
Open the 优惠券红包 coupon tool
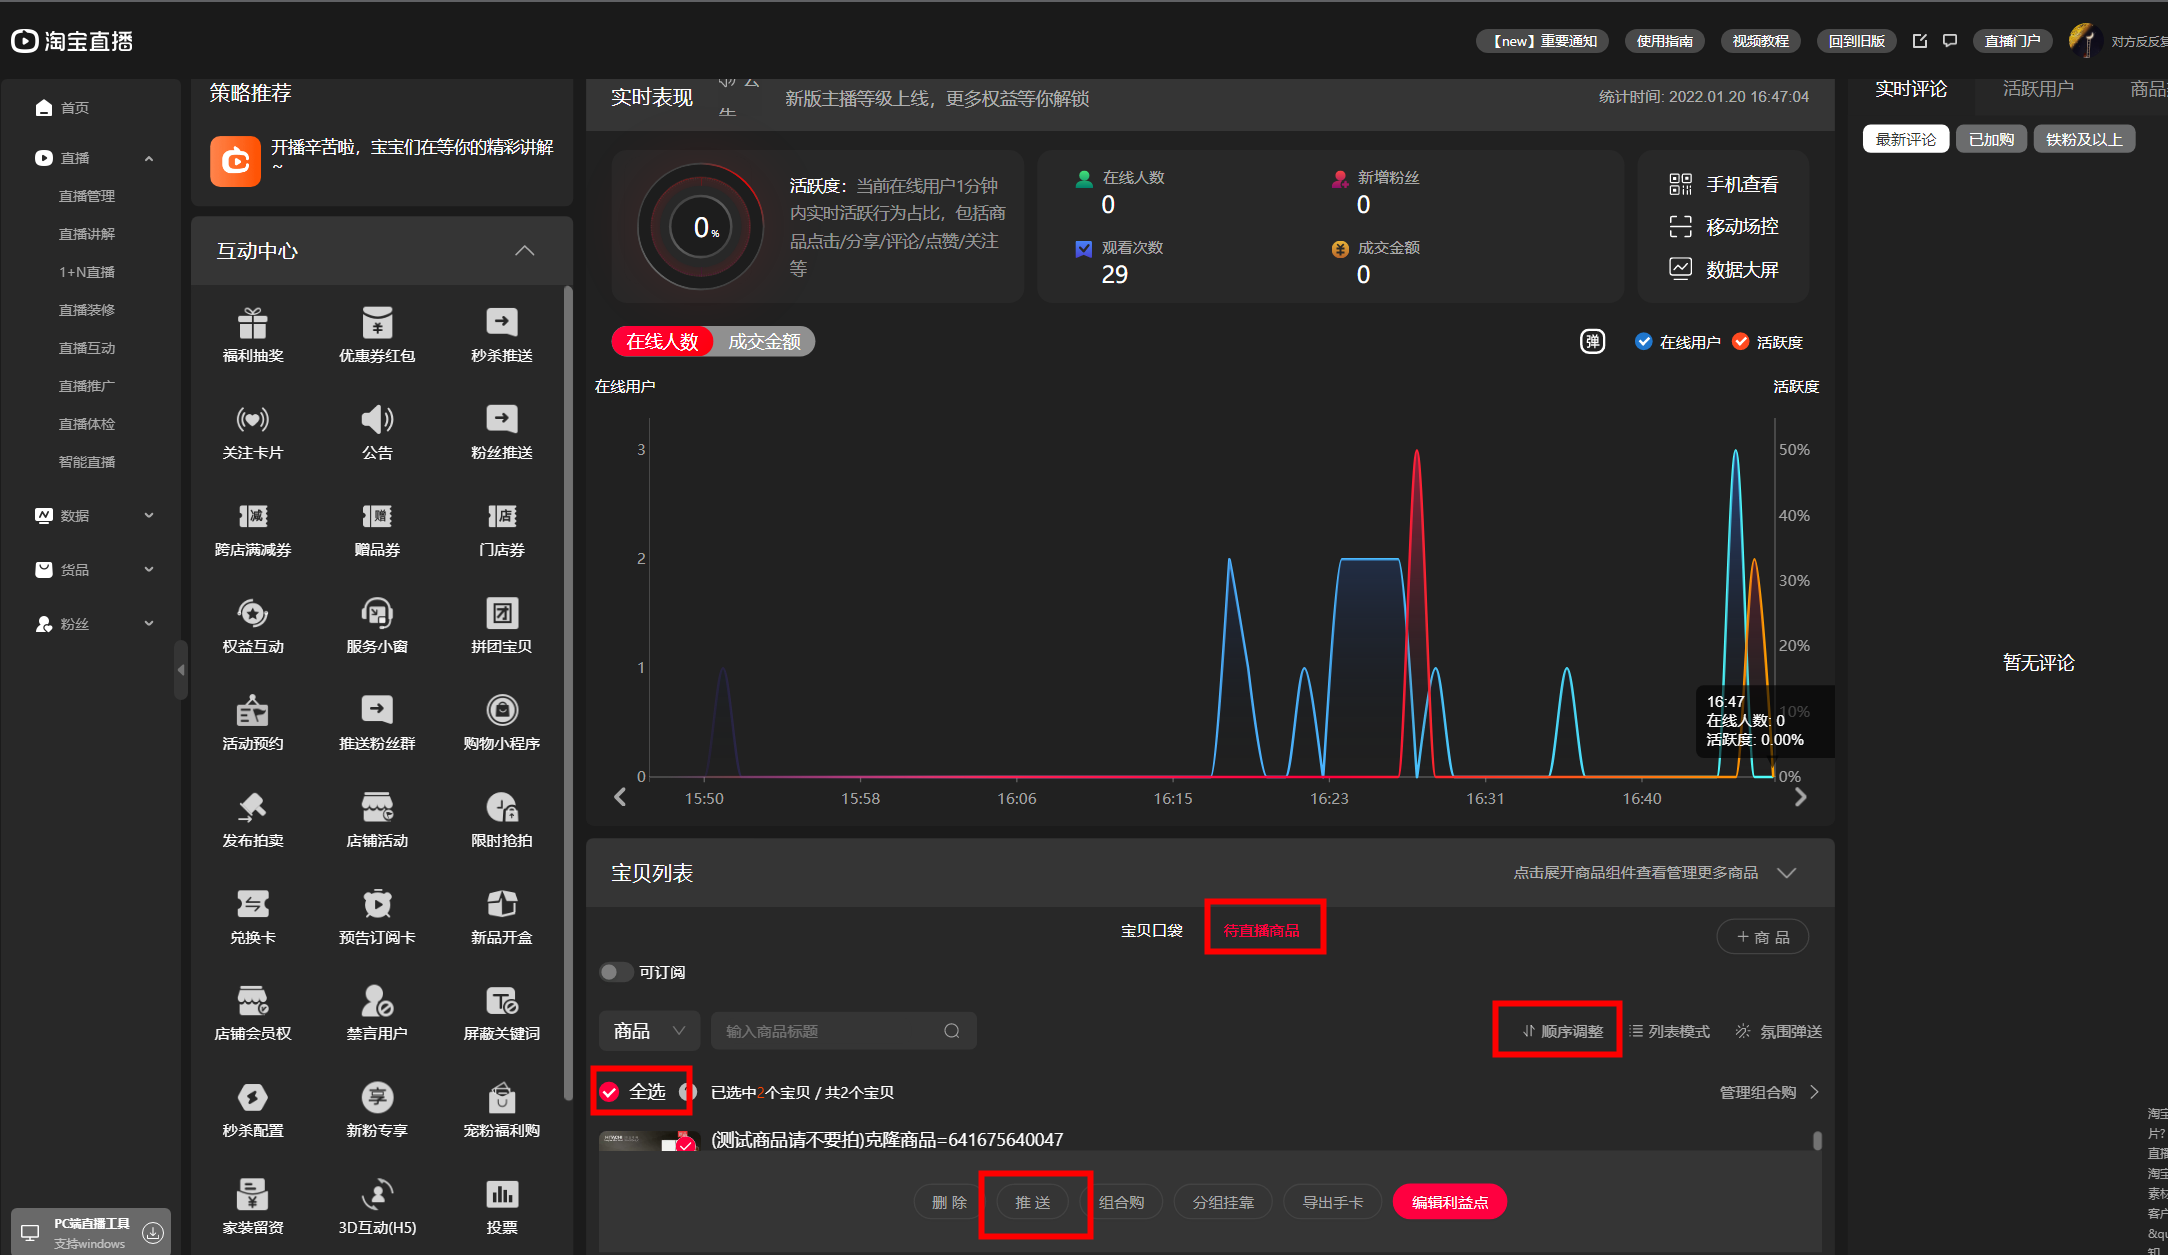tap(377, 324)
